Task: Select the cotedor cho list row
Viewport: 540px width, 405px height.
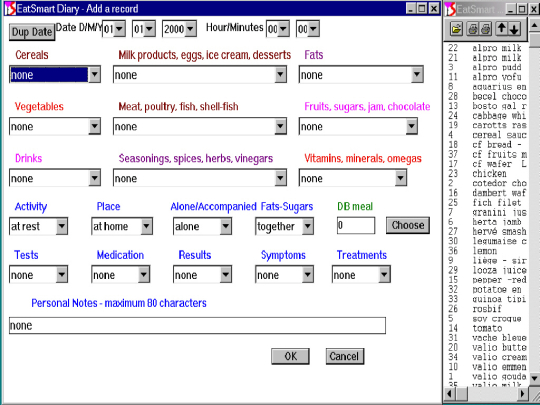Action: coord(486,183)
